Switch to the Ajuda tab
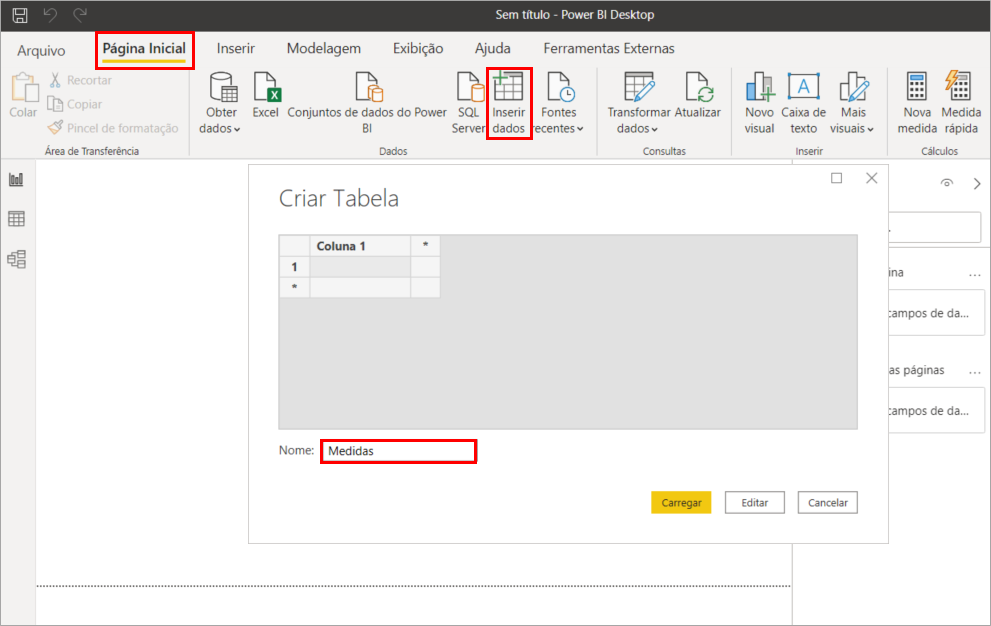 492,49
